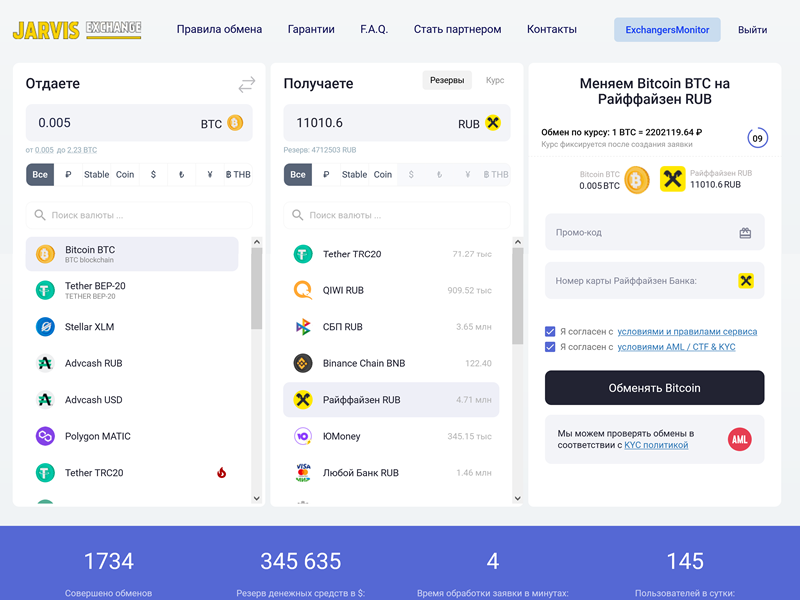Click the ExchangersMonitor button
This screenshot has width=800, height=600.
click(x=667, y=30)
